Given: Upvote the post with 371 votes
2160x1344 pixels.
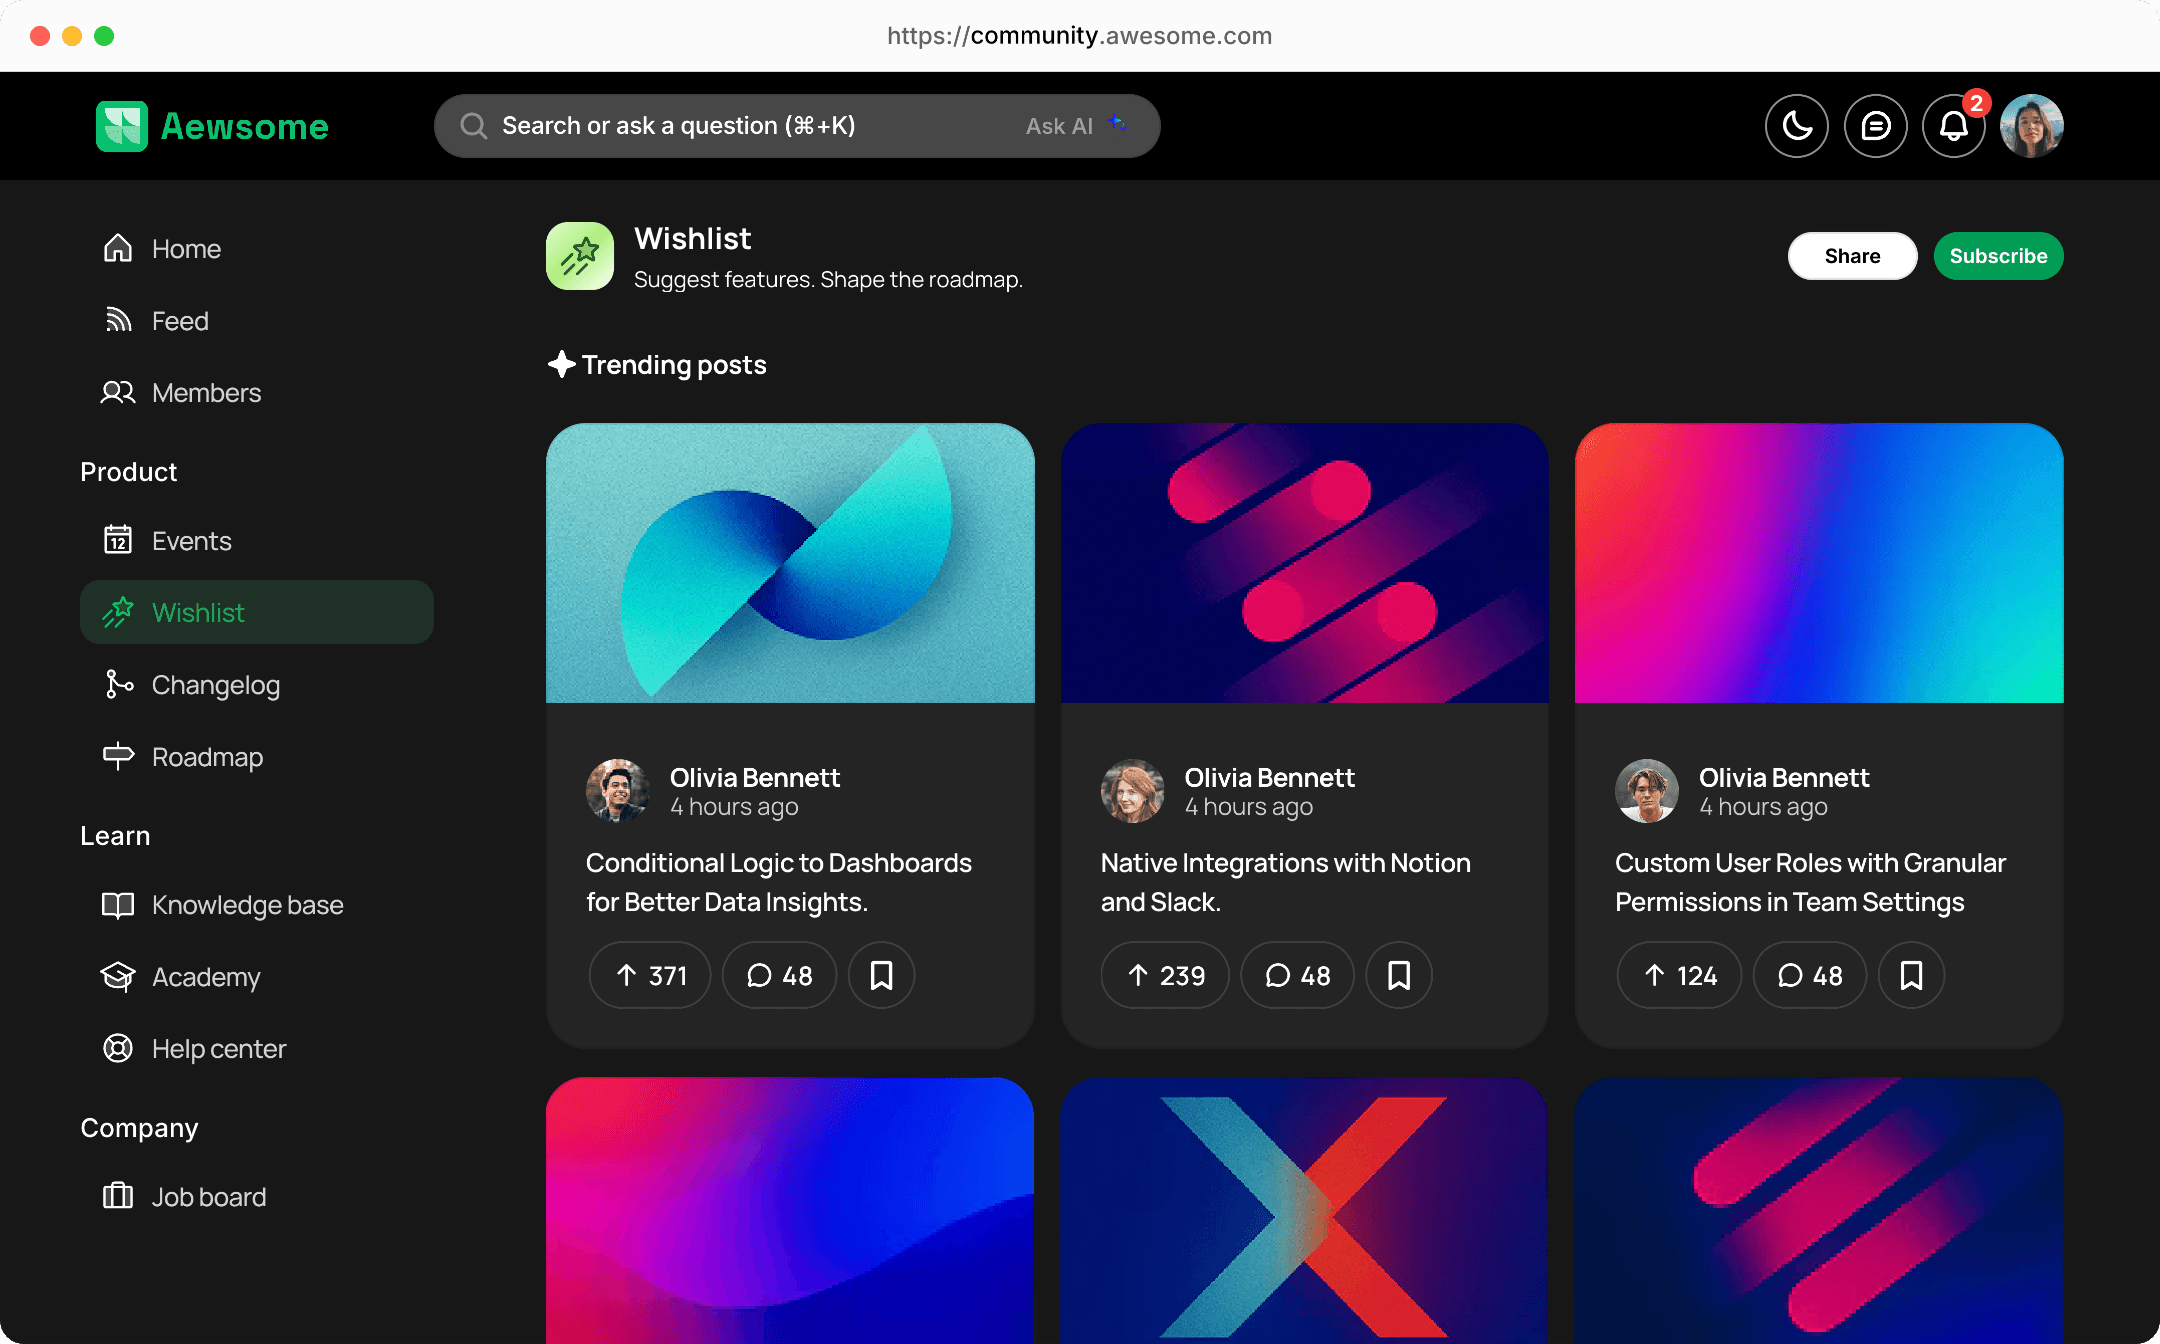Looking at the screenshot, I should tap(650, 975).
